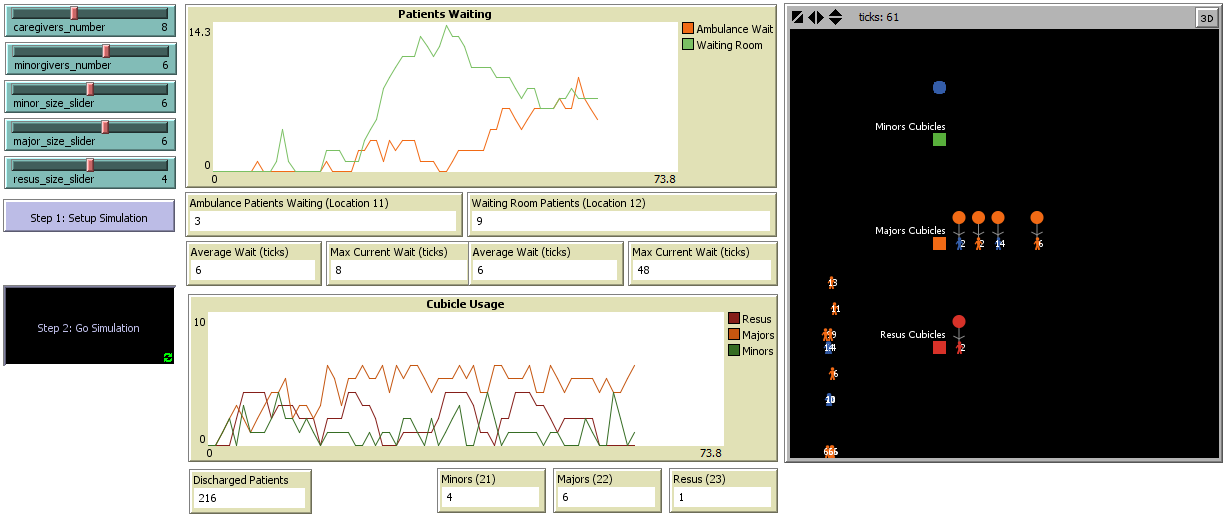Toggle Step 2: Go Simulation forever button
The width and height of the screenshot is (1228, 518).
89,328
